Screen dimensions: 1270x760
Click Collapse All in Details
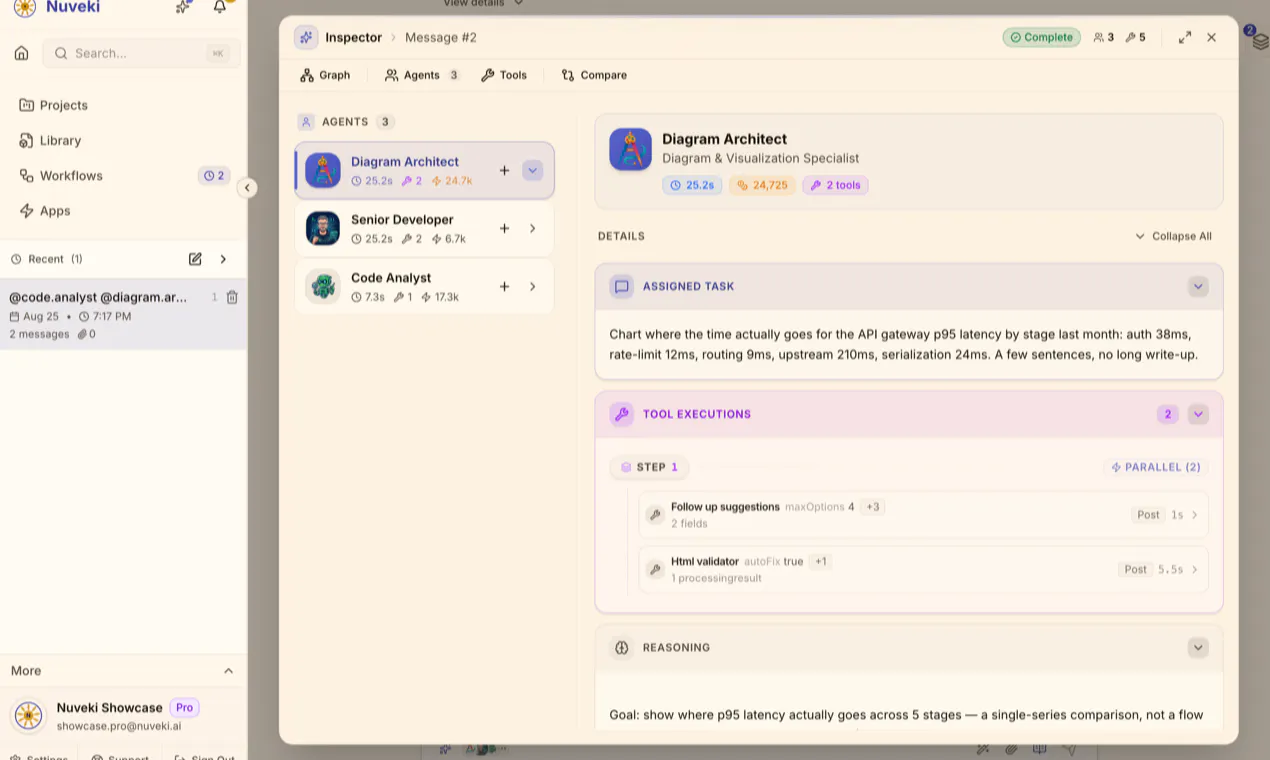coord(1173,237)
